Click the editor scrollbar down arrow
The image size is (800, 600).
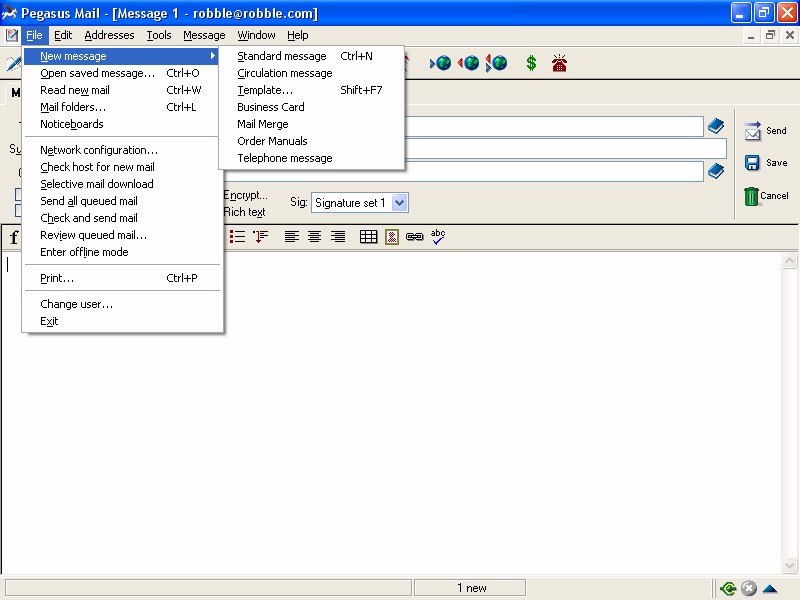point(789,565)
